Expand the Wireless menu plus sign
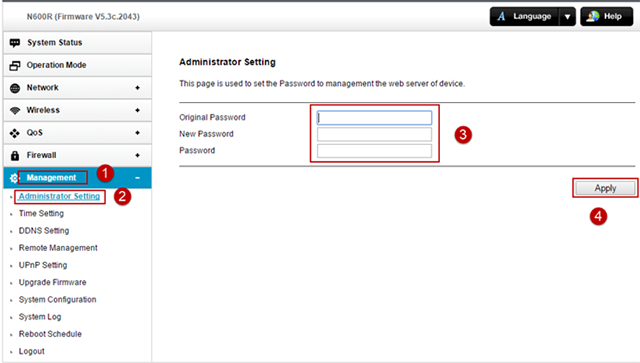Screen dimensions: 640x363 (x=138, y=110)
